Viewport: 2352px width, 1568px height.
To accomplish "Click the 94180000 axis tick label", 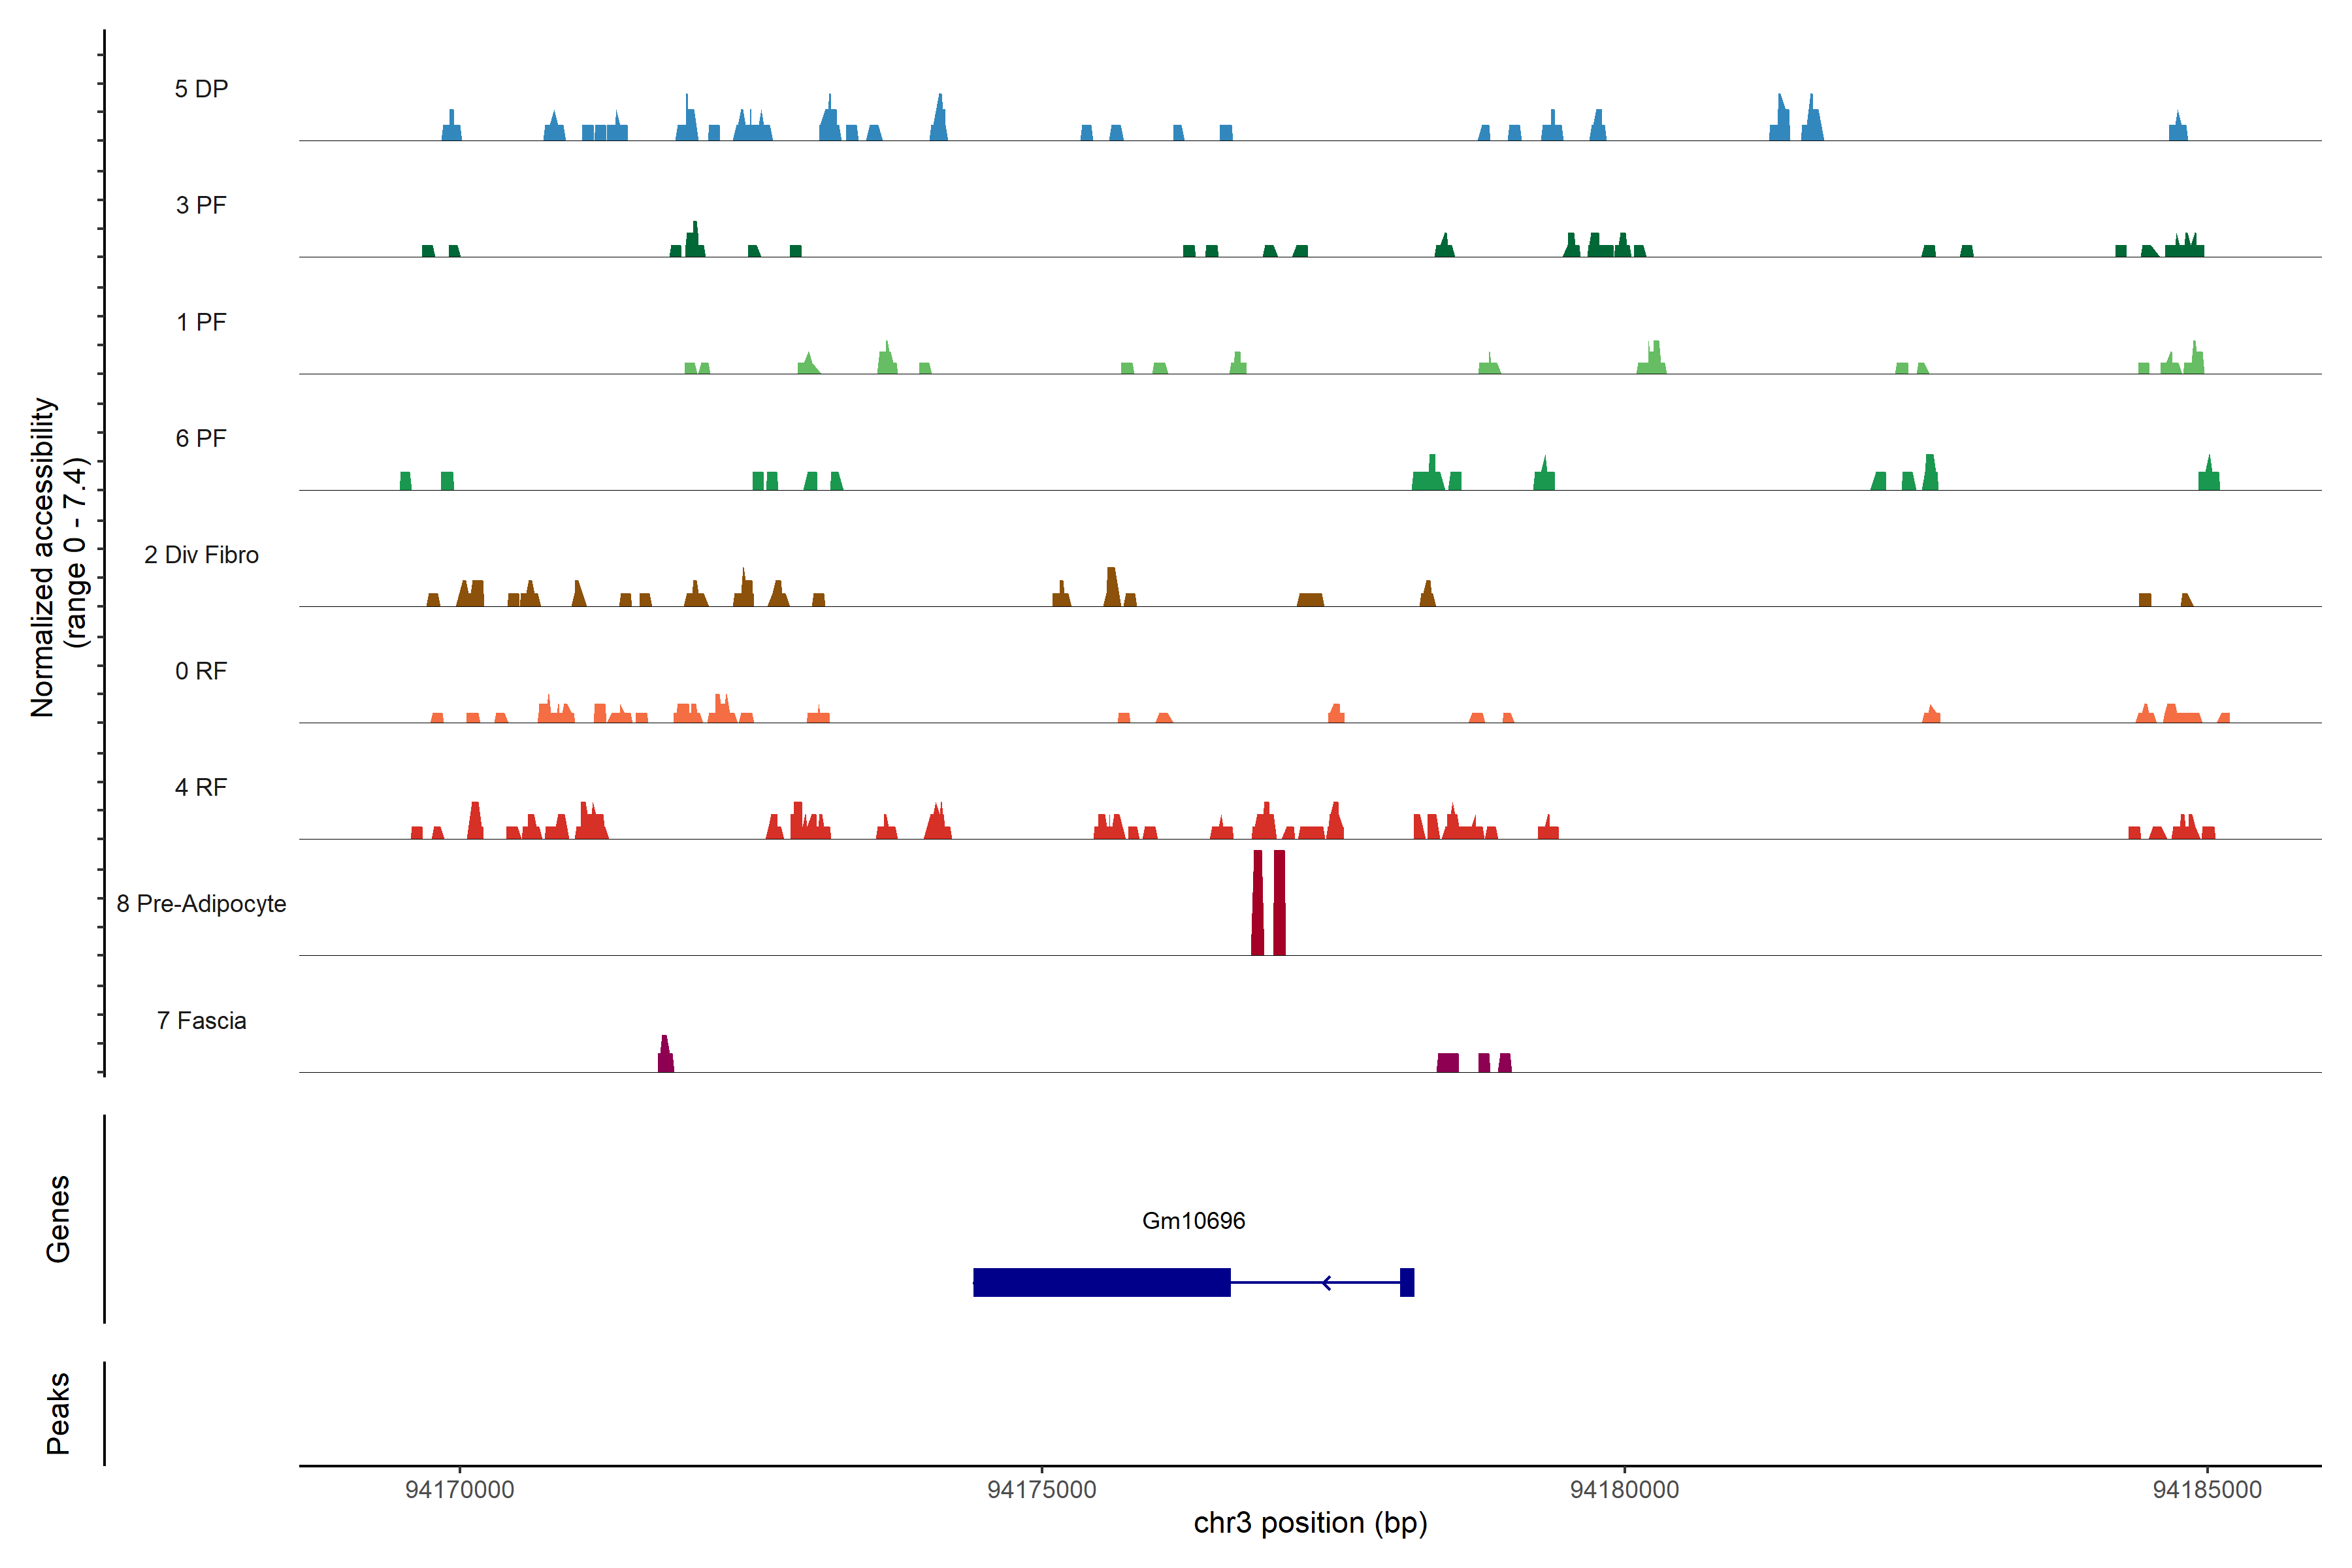I will (1624, 1489).
